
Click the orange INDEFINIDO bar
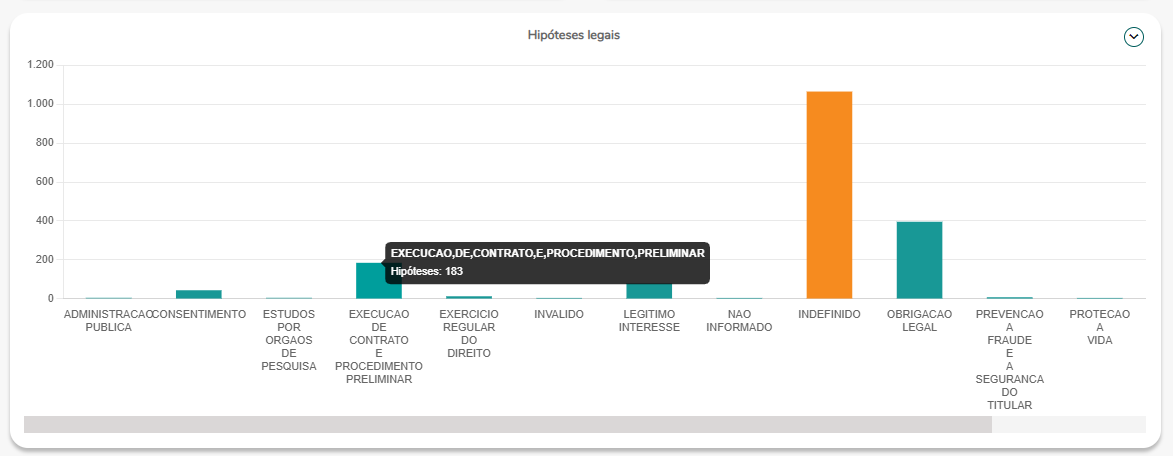click(829, 195)
